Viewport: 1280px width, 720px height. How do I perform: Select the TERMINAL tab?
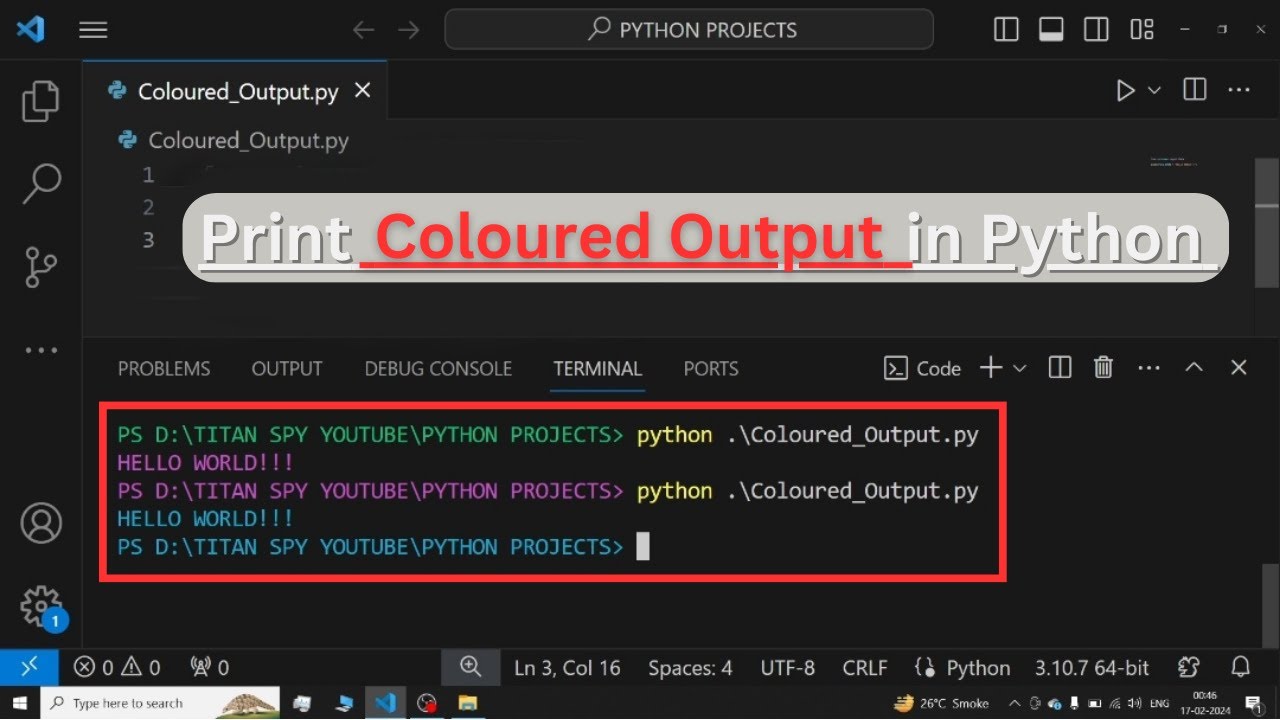(x=598, y=369)
